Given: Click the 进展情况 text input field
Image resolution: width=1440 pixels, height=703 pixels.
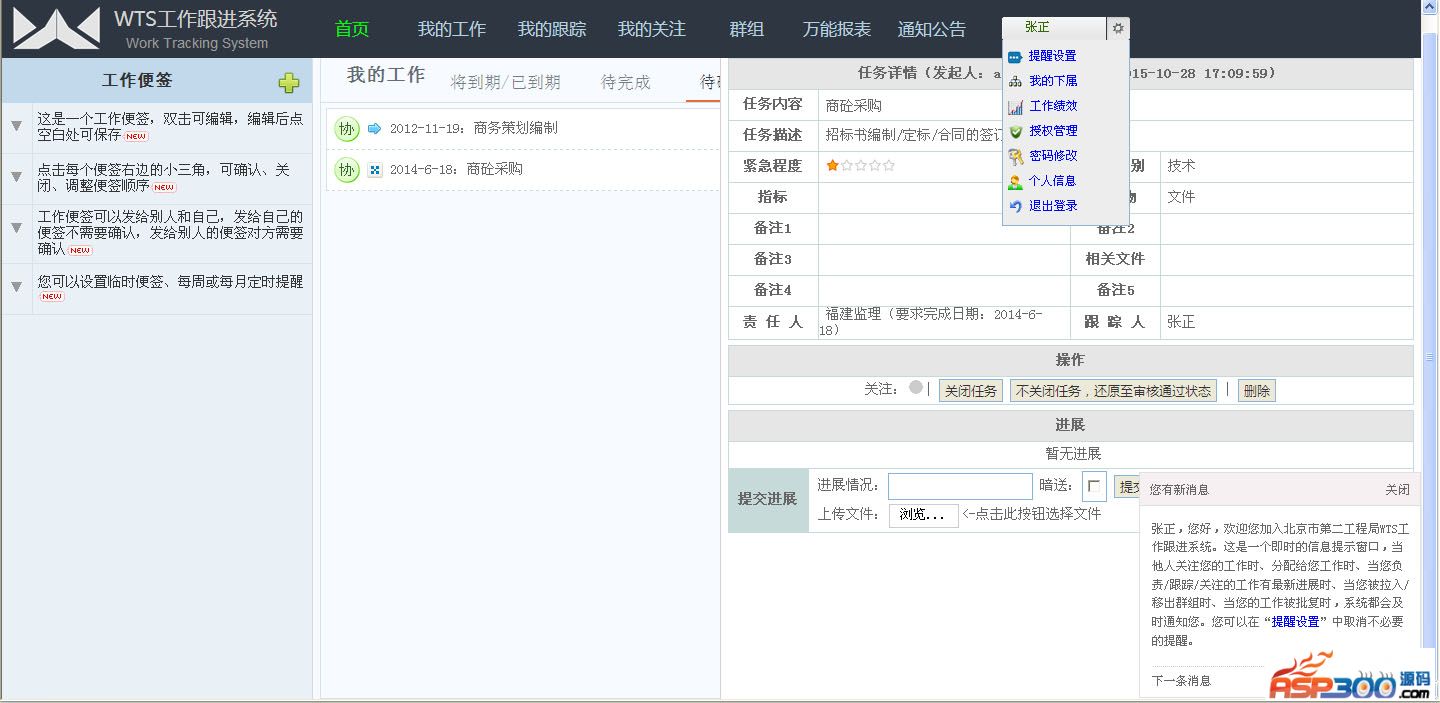Looking at the screenshot, I should click(959, 486).
